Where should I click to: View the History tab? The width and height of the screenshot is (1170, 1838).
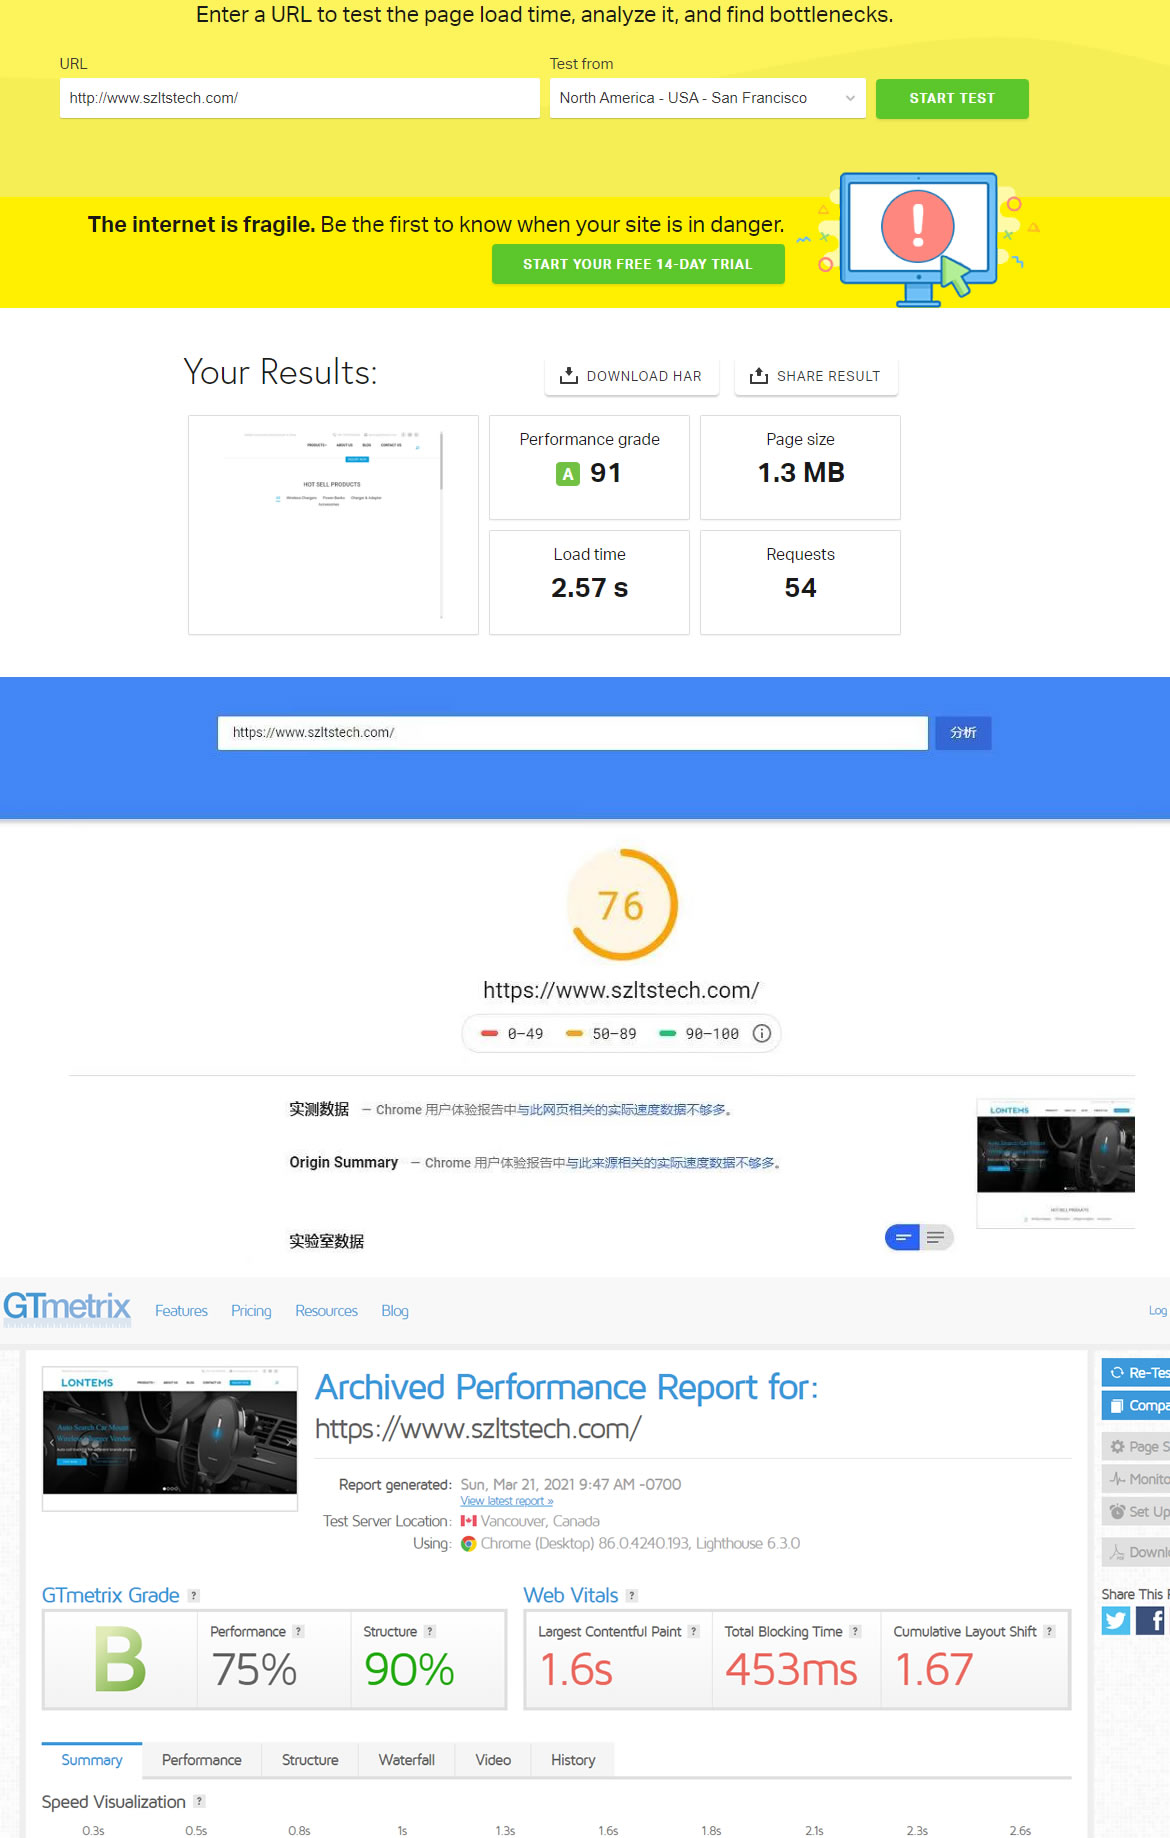pyautogui.click(x=573, y=1760)
